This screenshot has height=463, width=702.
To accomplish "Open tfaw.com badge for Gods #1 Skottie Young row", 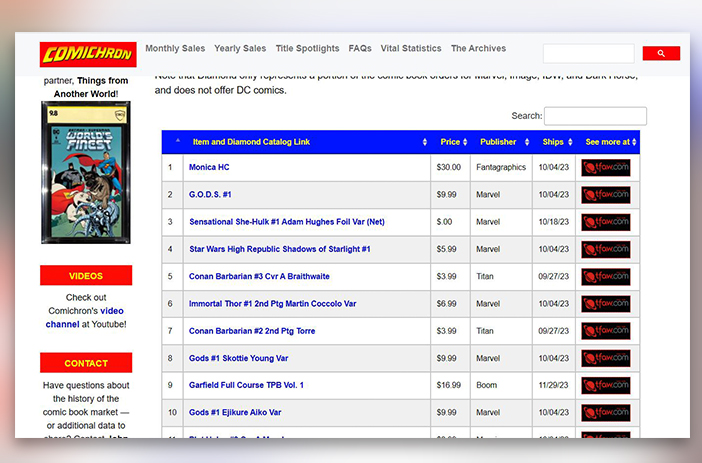I will pos(606,358).
